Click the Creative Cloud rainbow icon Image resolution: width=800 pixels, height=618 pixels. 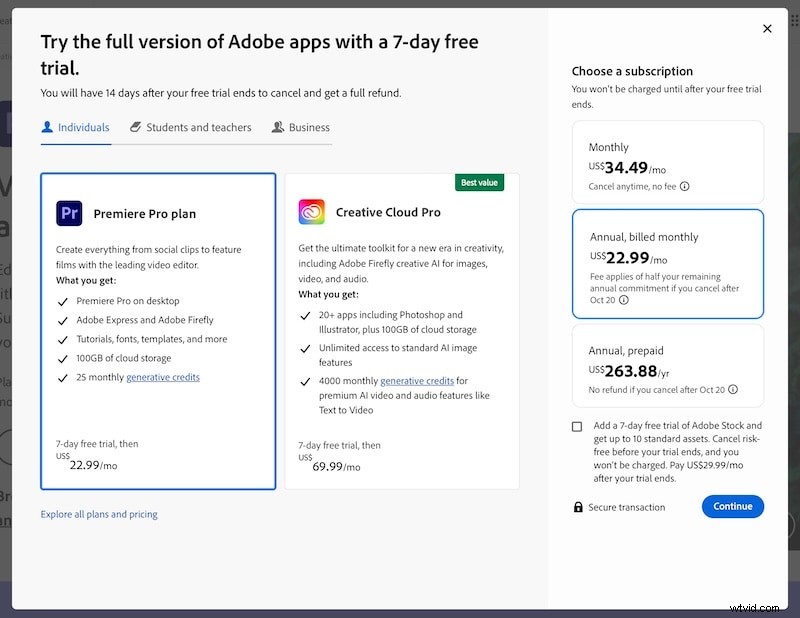[x=311, y=212]
